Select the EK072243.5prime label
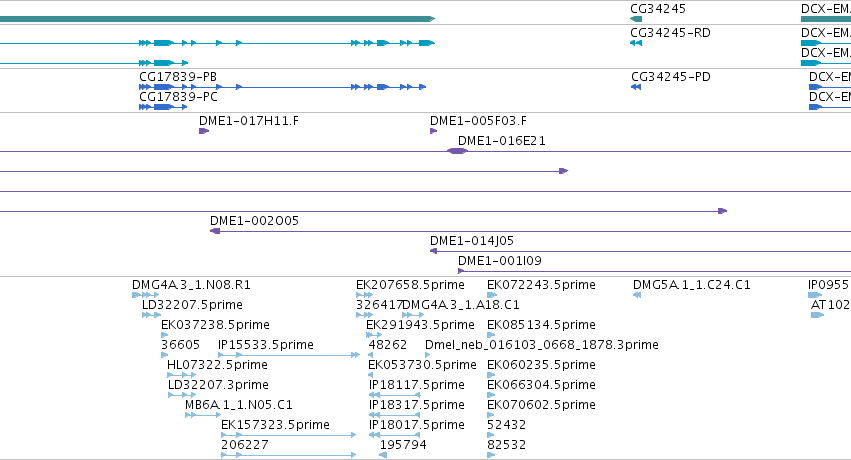Viewport: 851px width, 460px height. pyautogui.click(x=541, y=285)
